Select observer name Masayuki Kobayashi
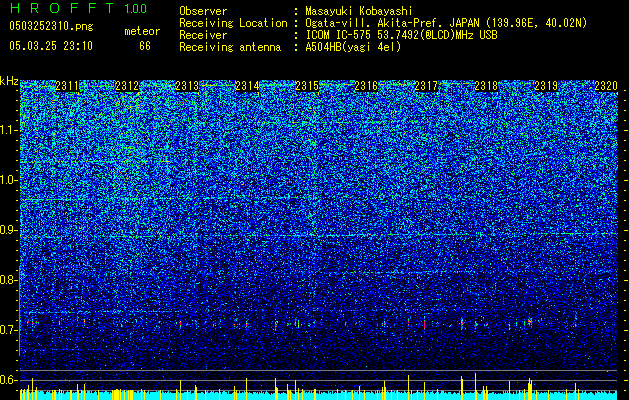The width and height of the screenshot is (629, 400). (x=359, y=12)
